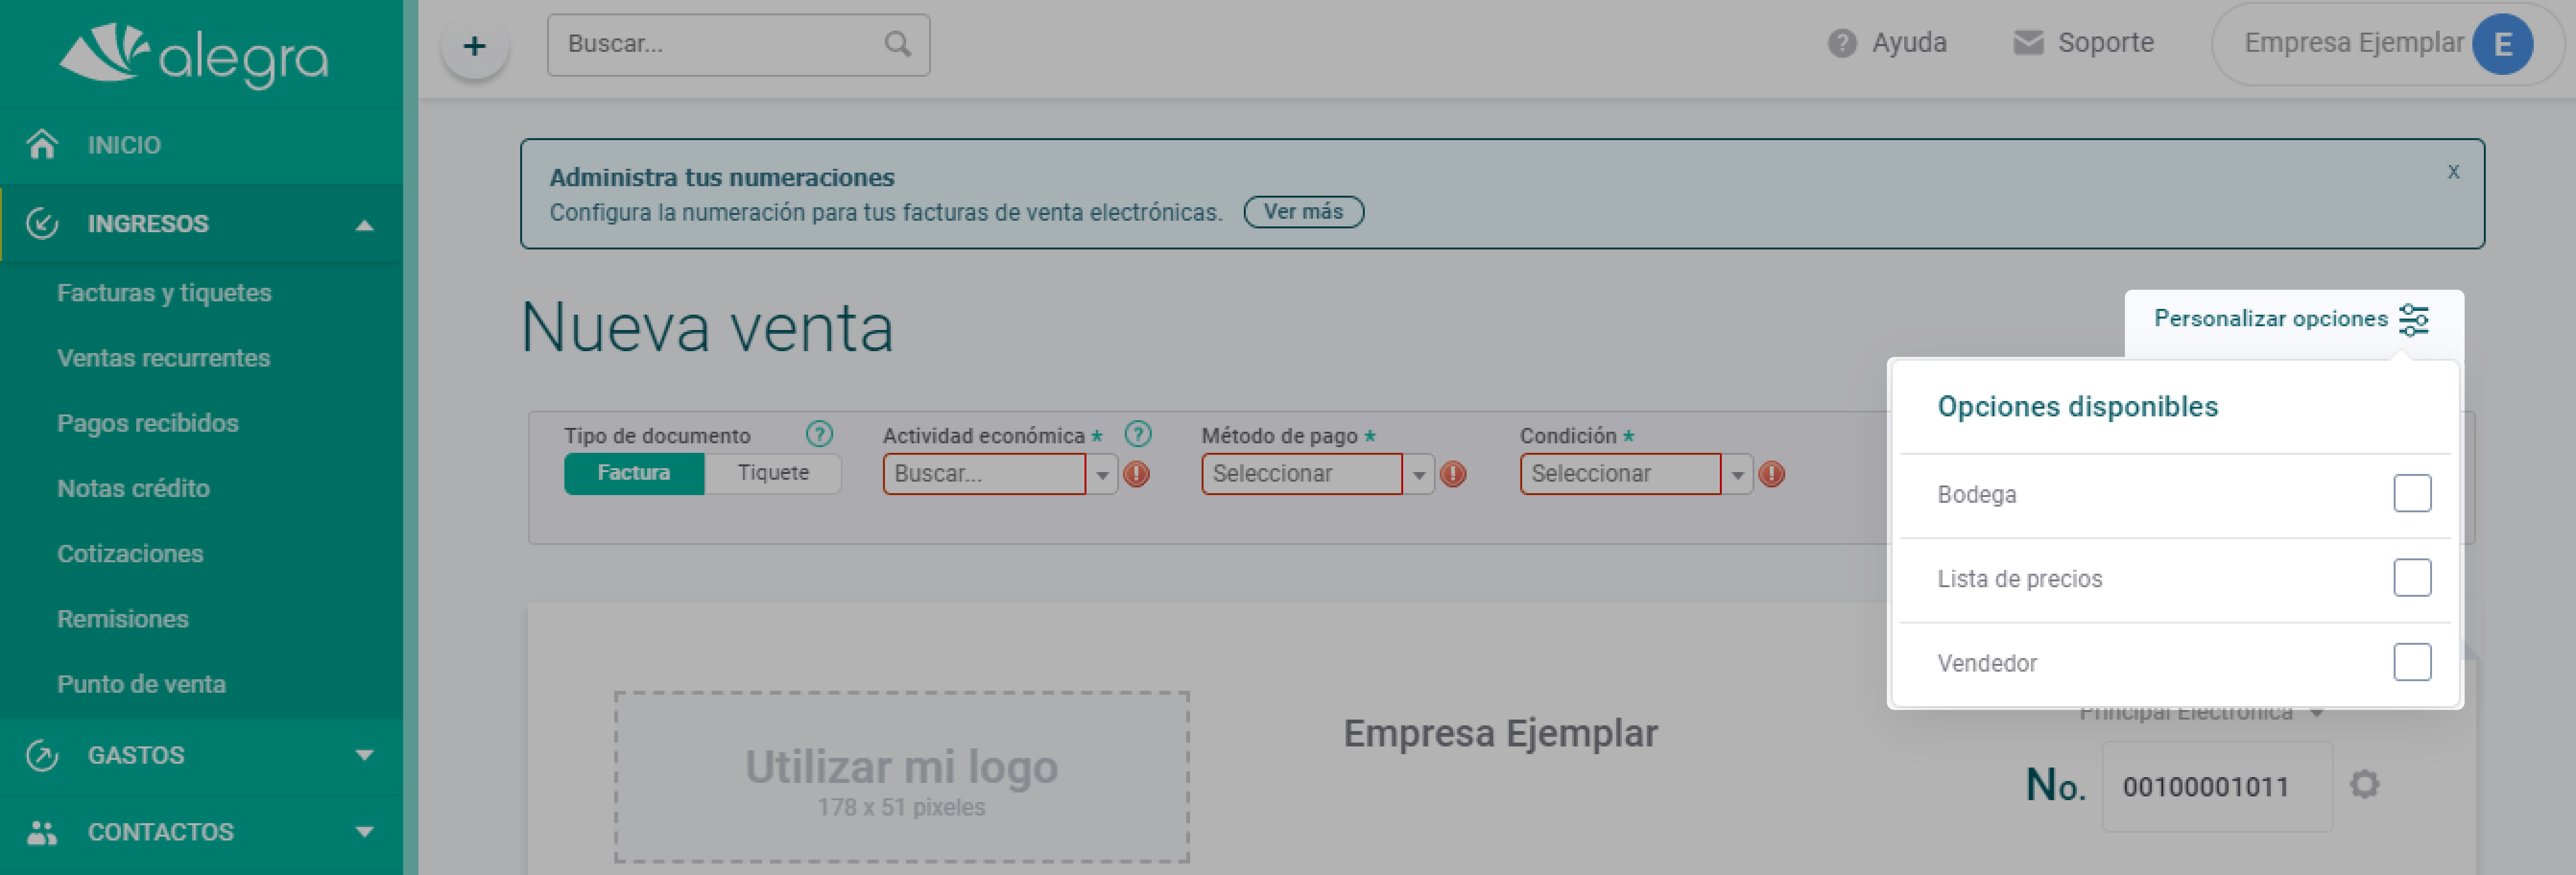Expand the Contactos menu arrow
Screen dimensions: 2576x875
coord(365,832)
